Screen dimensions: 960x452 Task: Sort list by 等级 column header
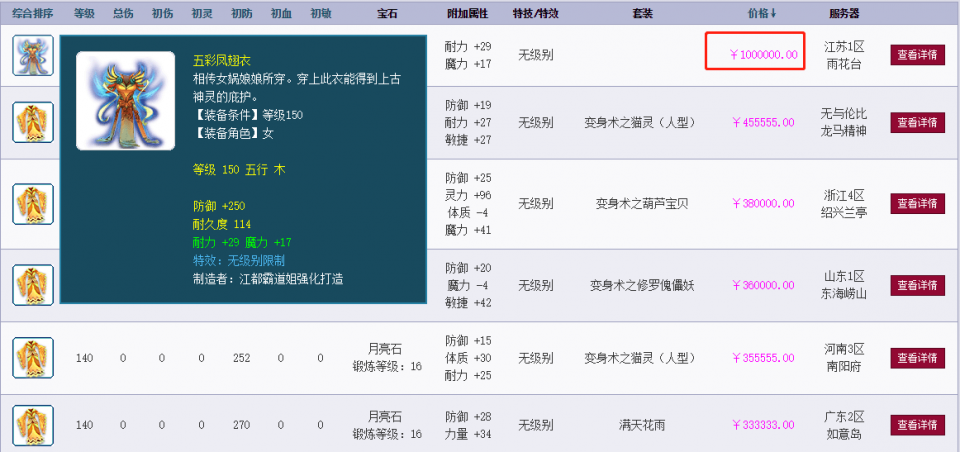[84, 13]
